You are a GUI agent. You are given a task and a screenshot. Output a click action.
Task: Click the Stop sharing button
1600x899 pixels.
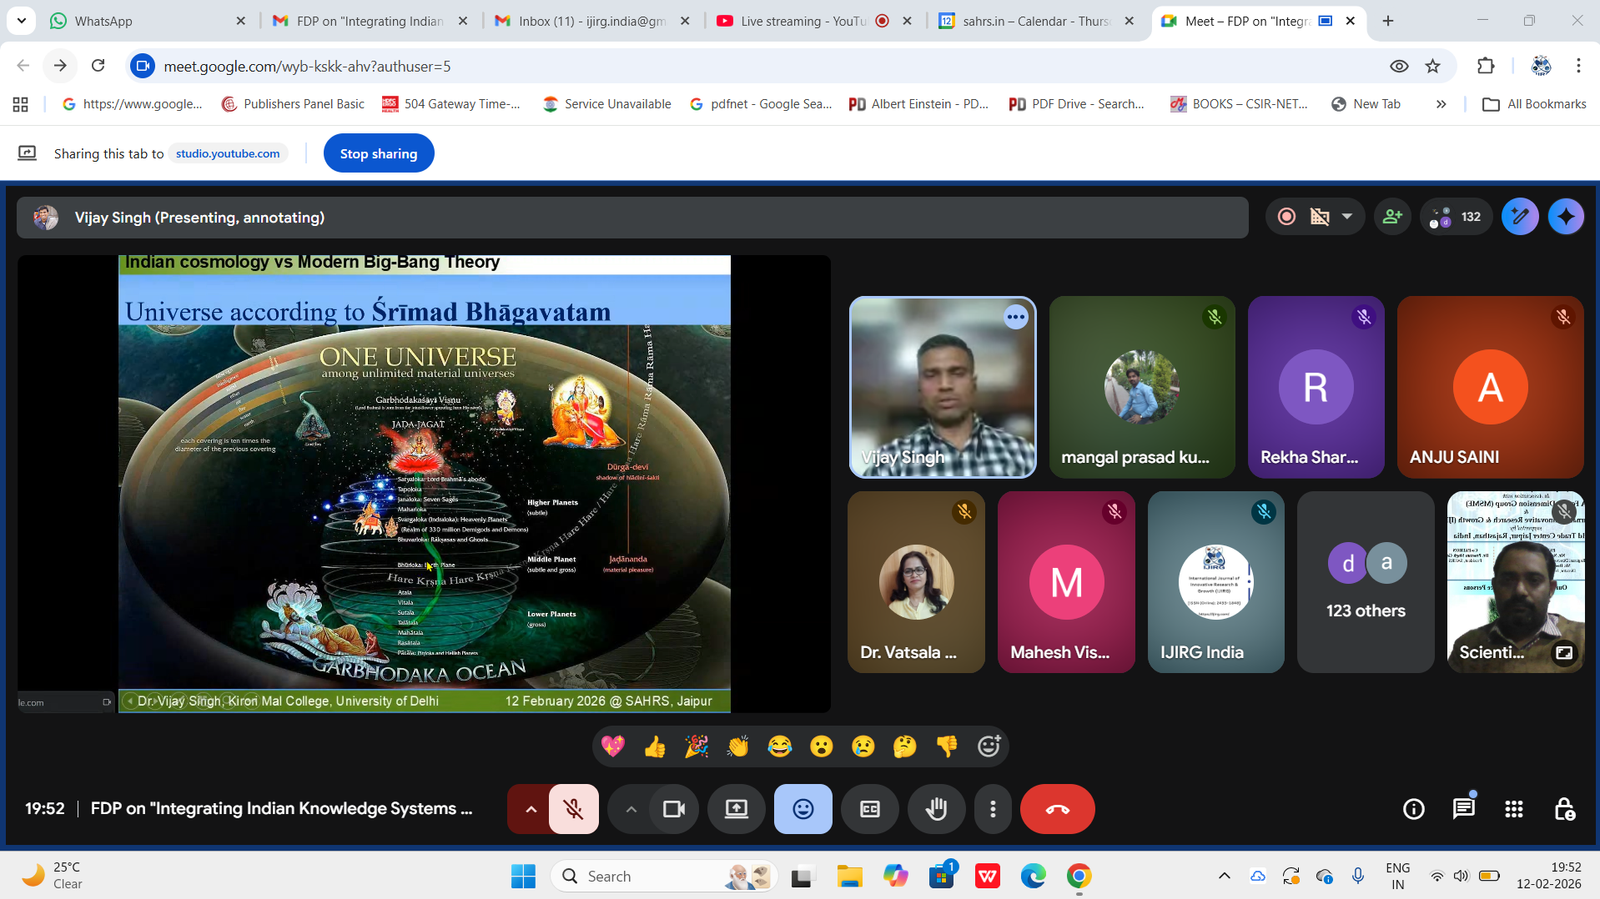(378, 154)
